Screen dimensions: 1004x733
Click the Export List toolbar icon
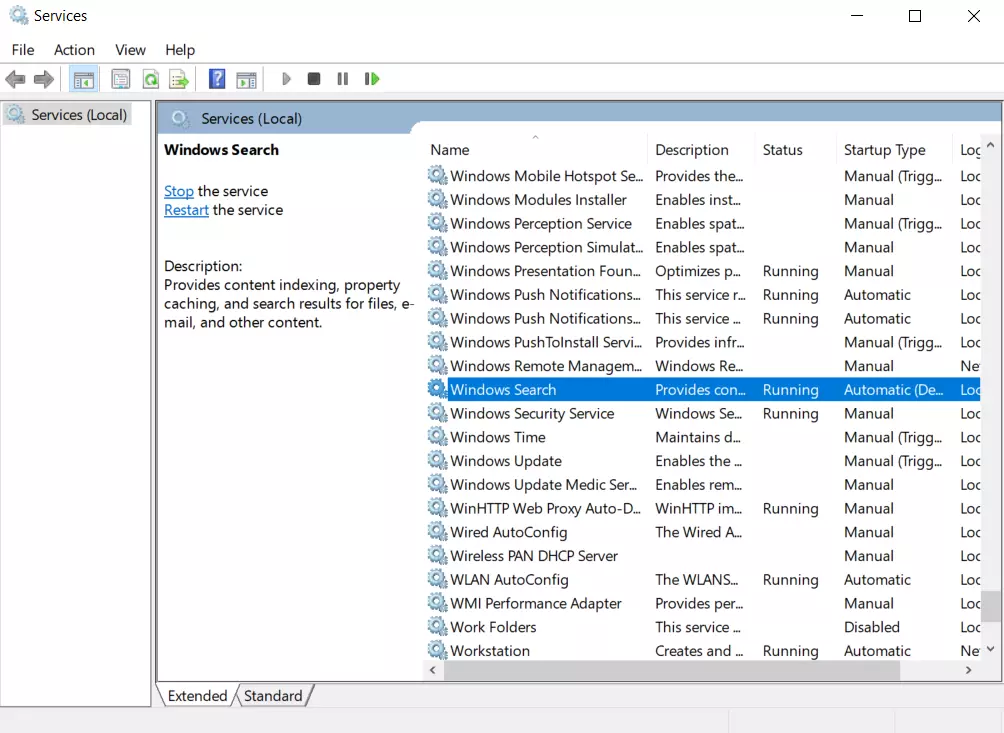pos(179,79)
